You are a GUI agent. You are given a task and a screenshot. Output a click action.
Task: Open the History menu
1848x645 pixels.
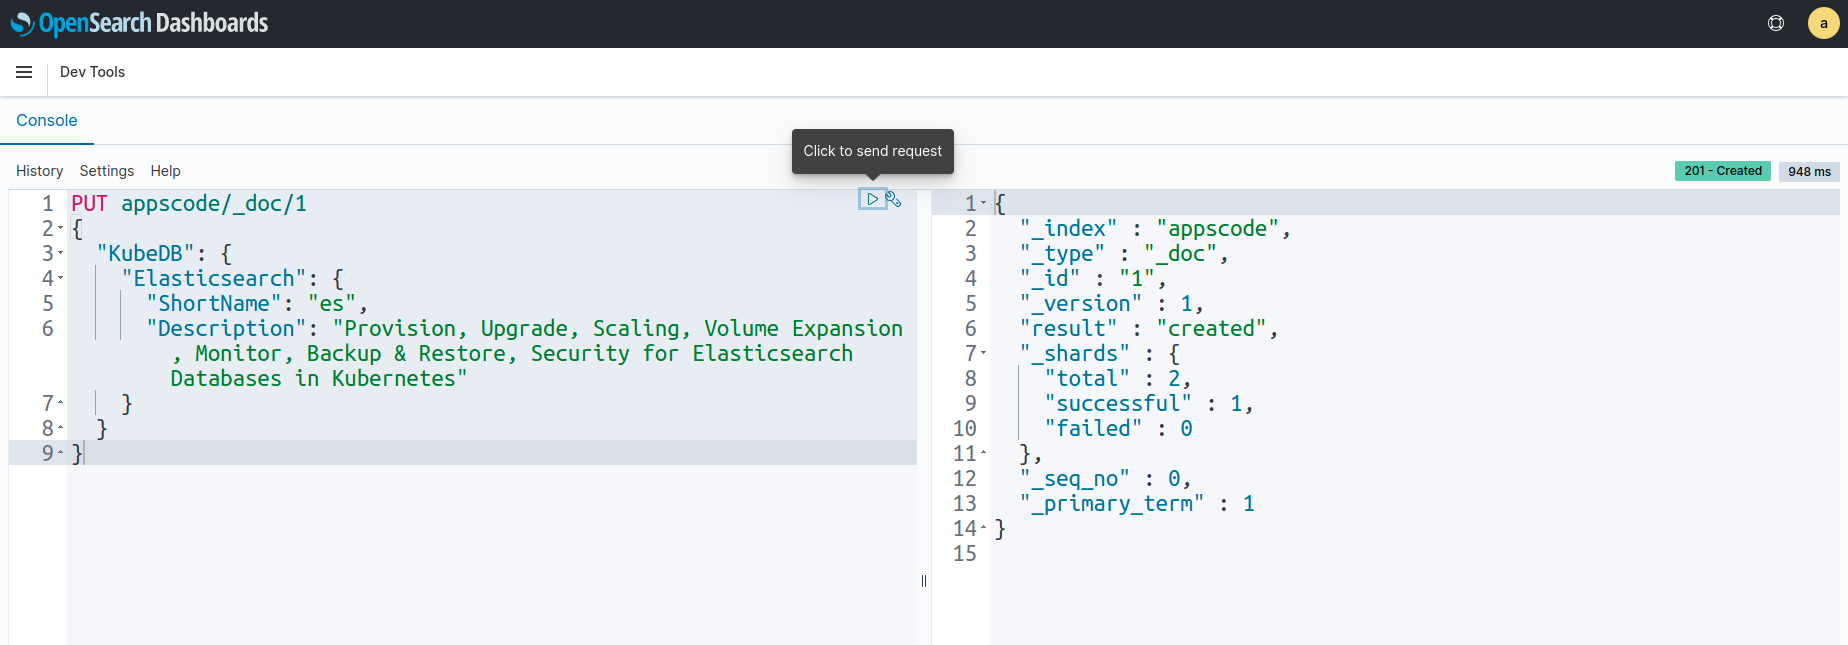click(x=39, y=171)
